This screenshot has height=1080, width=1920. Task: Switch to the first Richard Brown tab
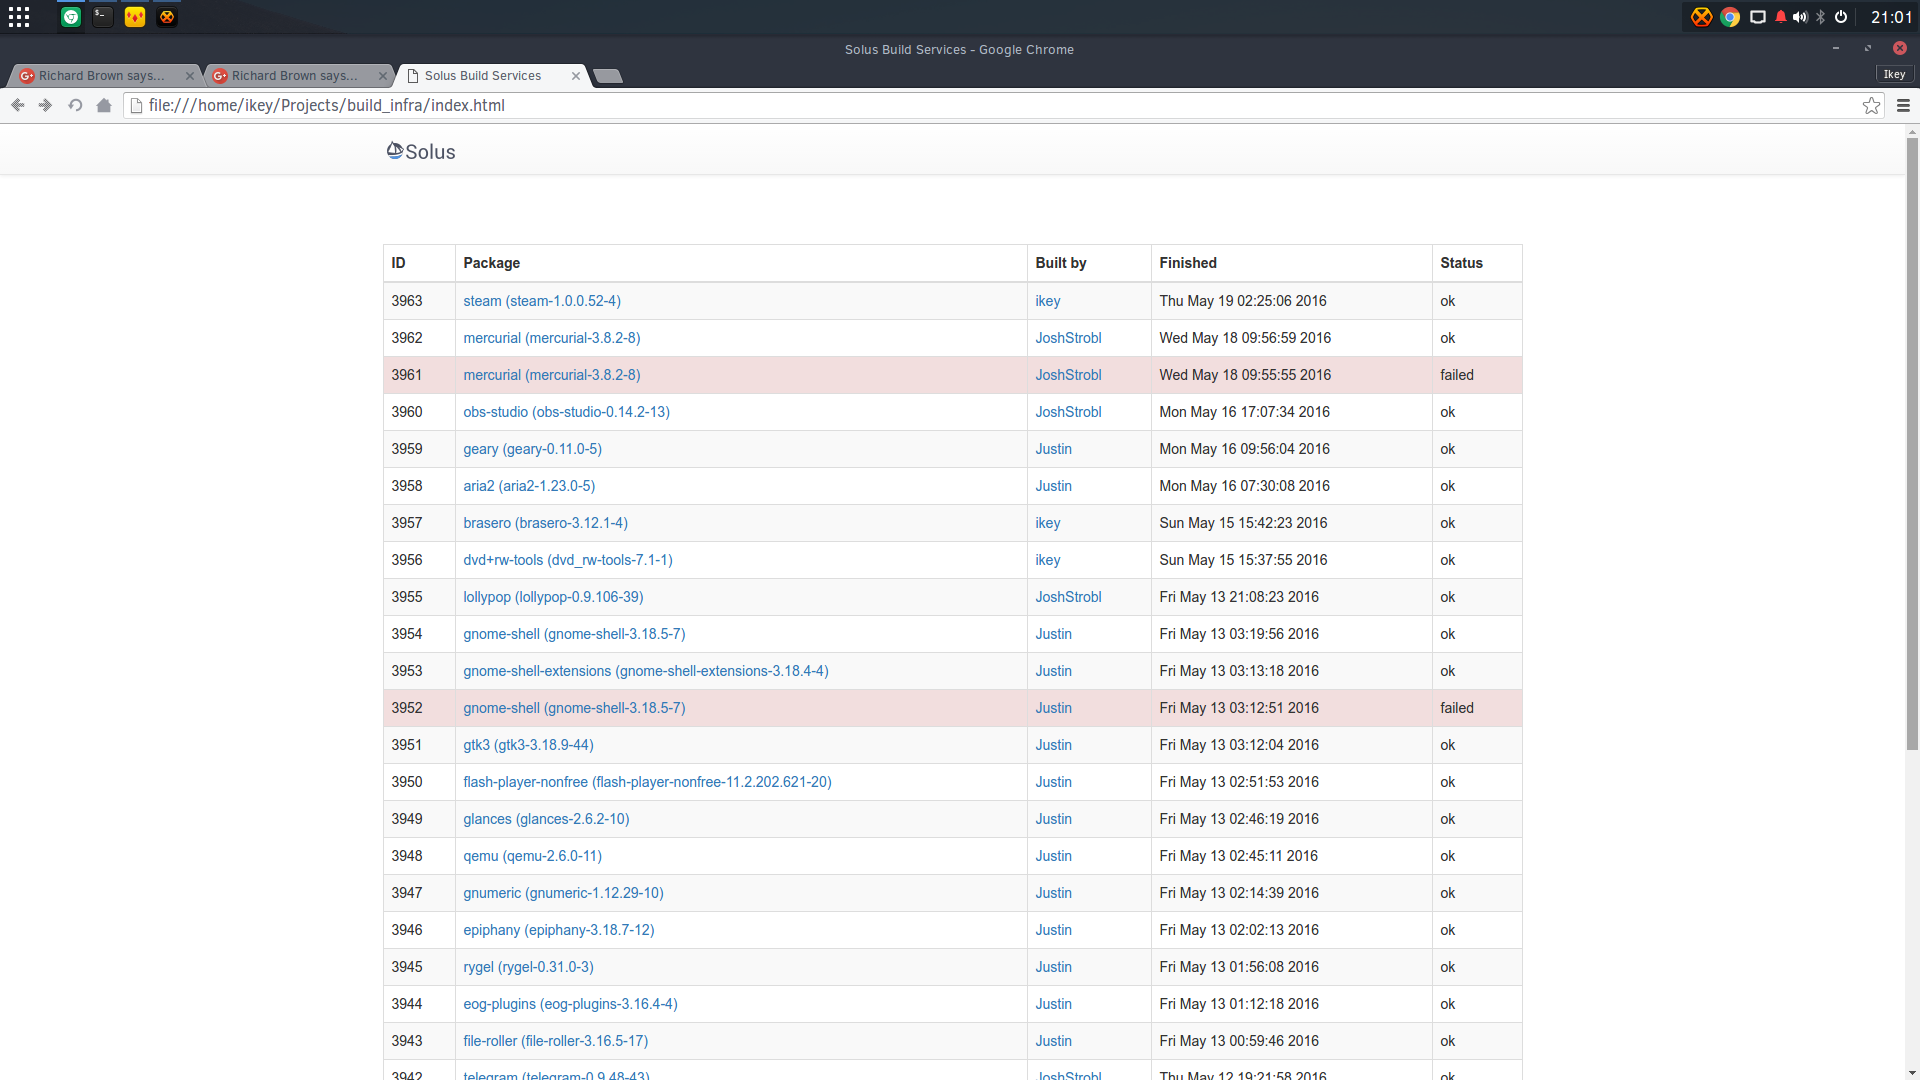point(104,76)
